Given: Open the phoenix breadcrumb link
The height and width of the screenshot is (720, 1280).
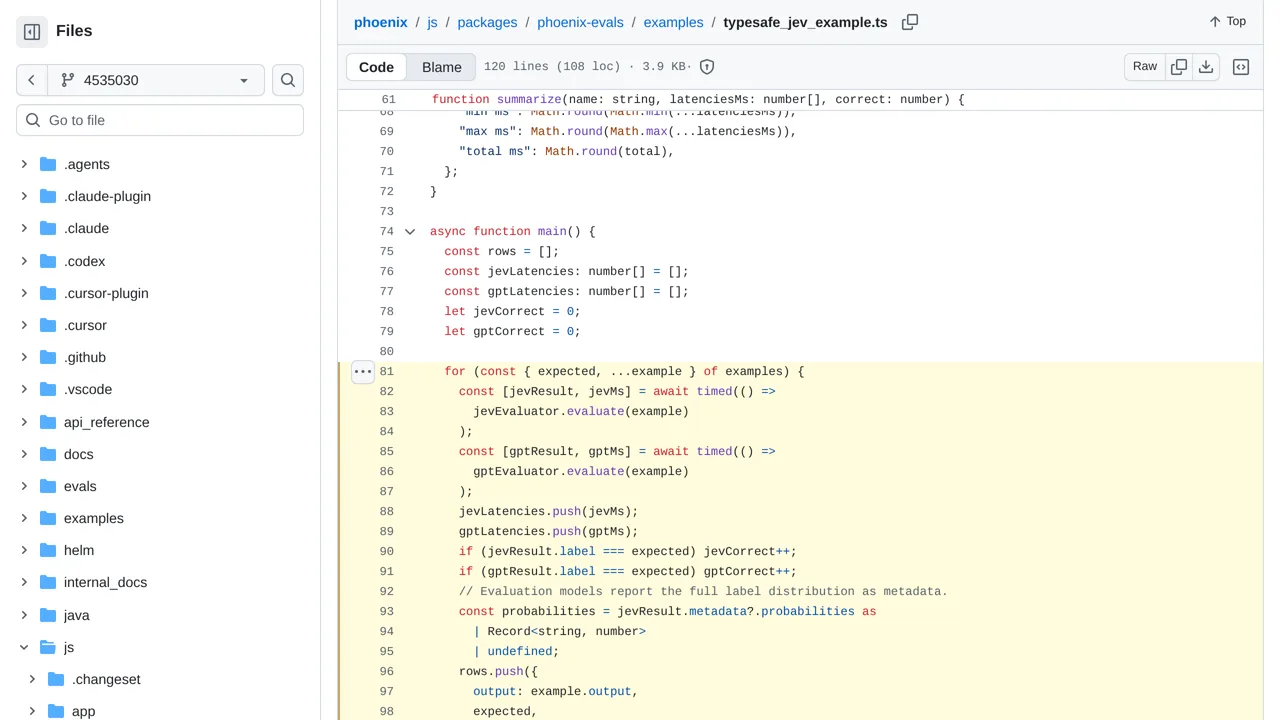Looking at the screenshot, I should [x=381, y=22].
